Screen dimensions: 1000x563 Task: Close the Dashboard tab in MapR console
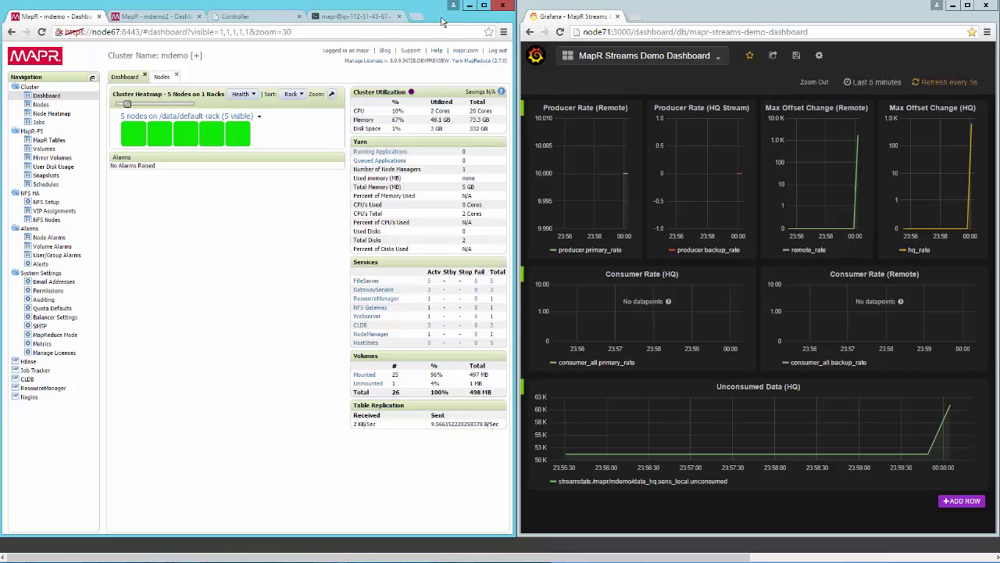click(x=145, y=75)
